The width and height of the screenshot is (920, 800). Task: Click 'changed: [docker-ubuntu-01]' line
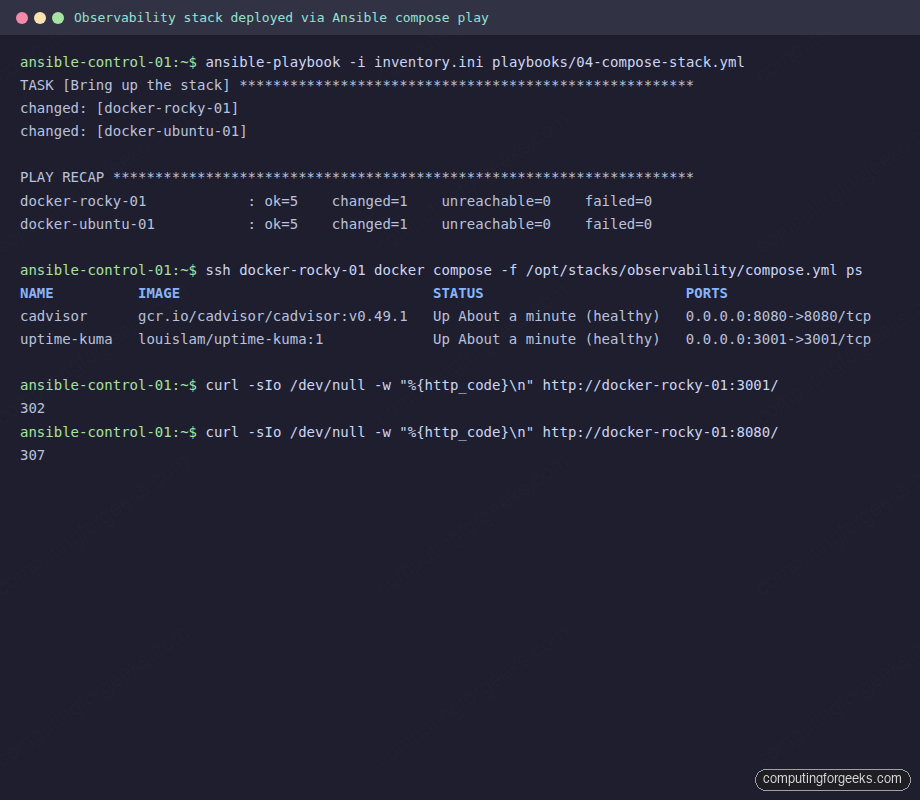click(133, 131)
